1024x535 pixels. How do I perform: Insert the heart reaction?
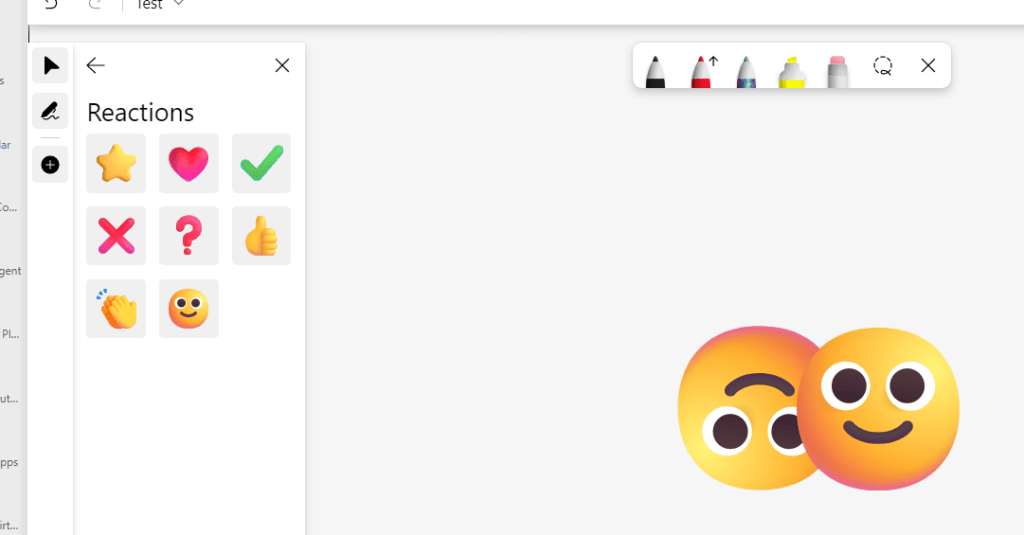(x=189, y=163)
